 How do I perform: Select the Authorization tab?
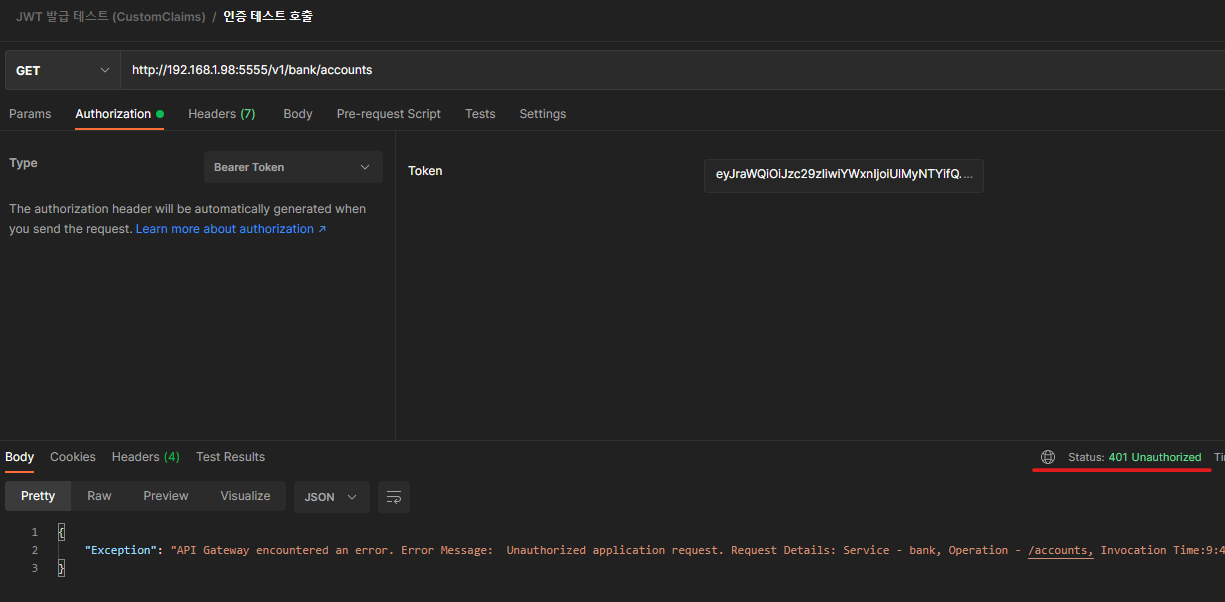(113, 114)
